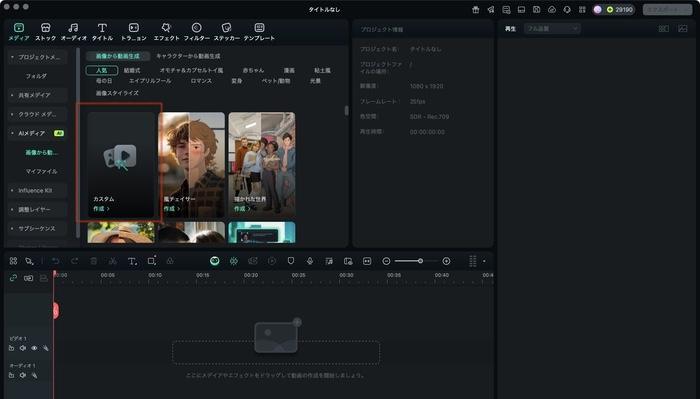
Task: Click the crop icon in timeline toolbar
Action: pyautogui.click(x=152, y=261)
